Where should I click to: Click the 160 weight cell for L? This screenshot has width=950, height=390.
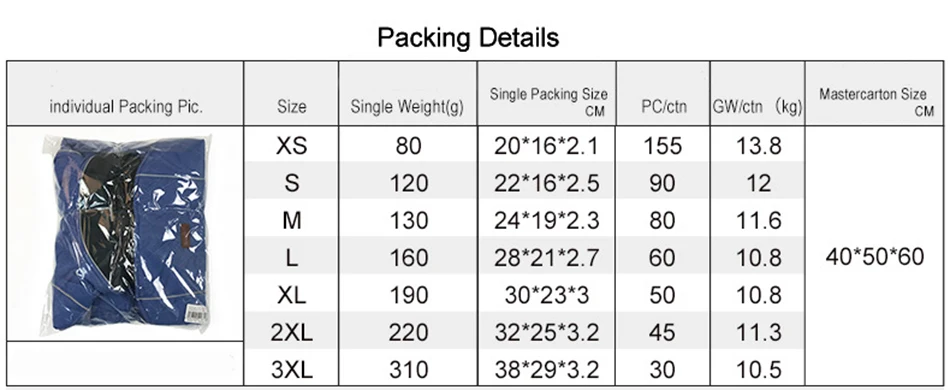408,258
